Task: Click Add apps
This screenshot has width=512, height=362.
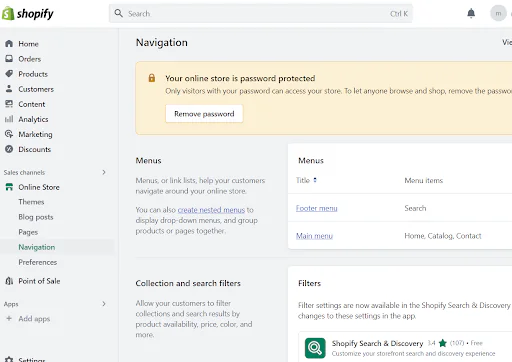Action: tap(34, 319)
